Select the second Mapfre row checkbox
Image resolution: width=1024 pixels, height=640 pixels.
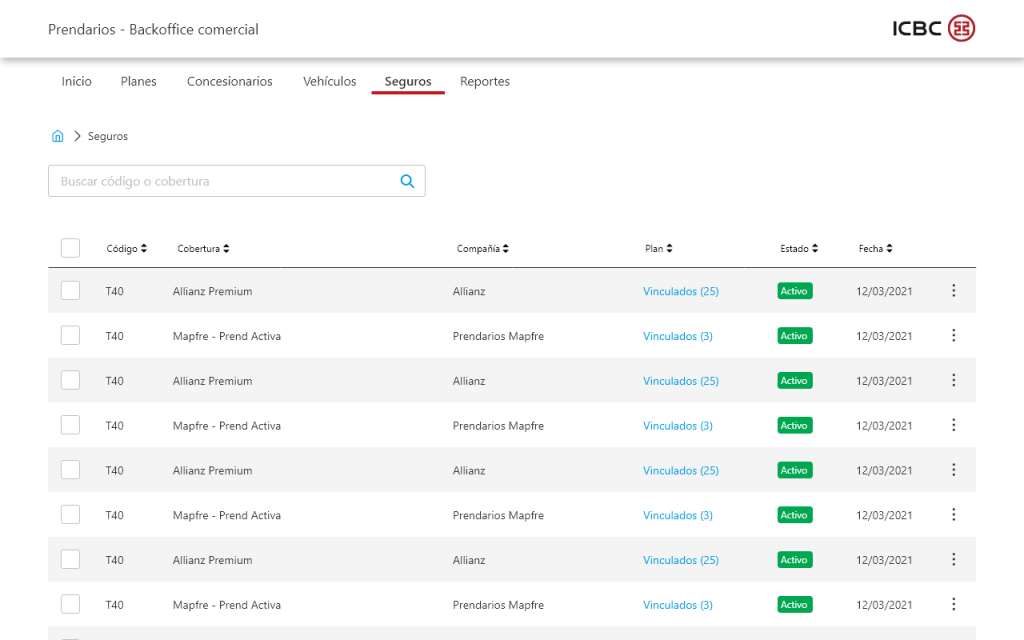pyautogui.click(x=71, y=425)
